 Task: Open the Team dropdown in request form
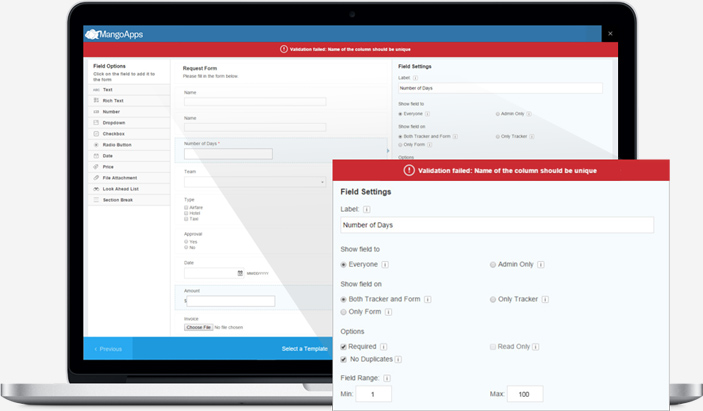255,182
